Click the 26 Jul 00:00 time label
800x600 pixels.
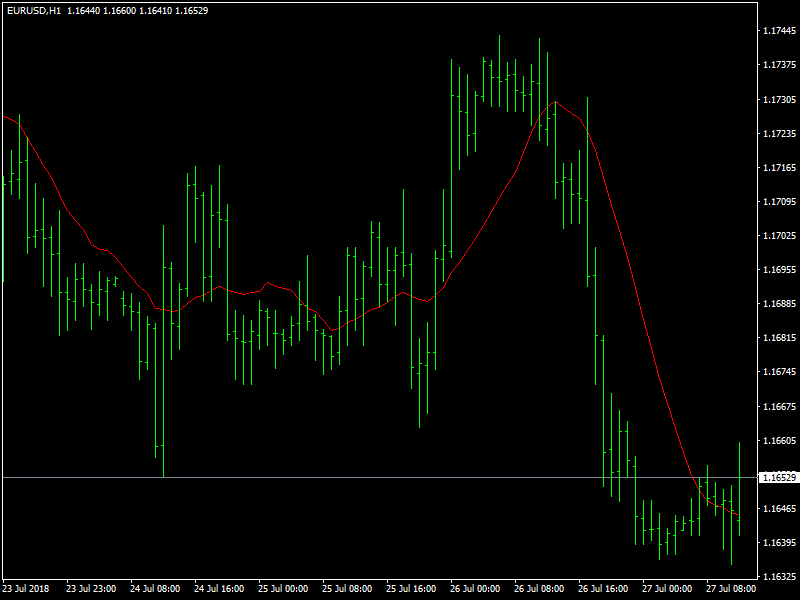coord(475,588)
